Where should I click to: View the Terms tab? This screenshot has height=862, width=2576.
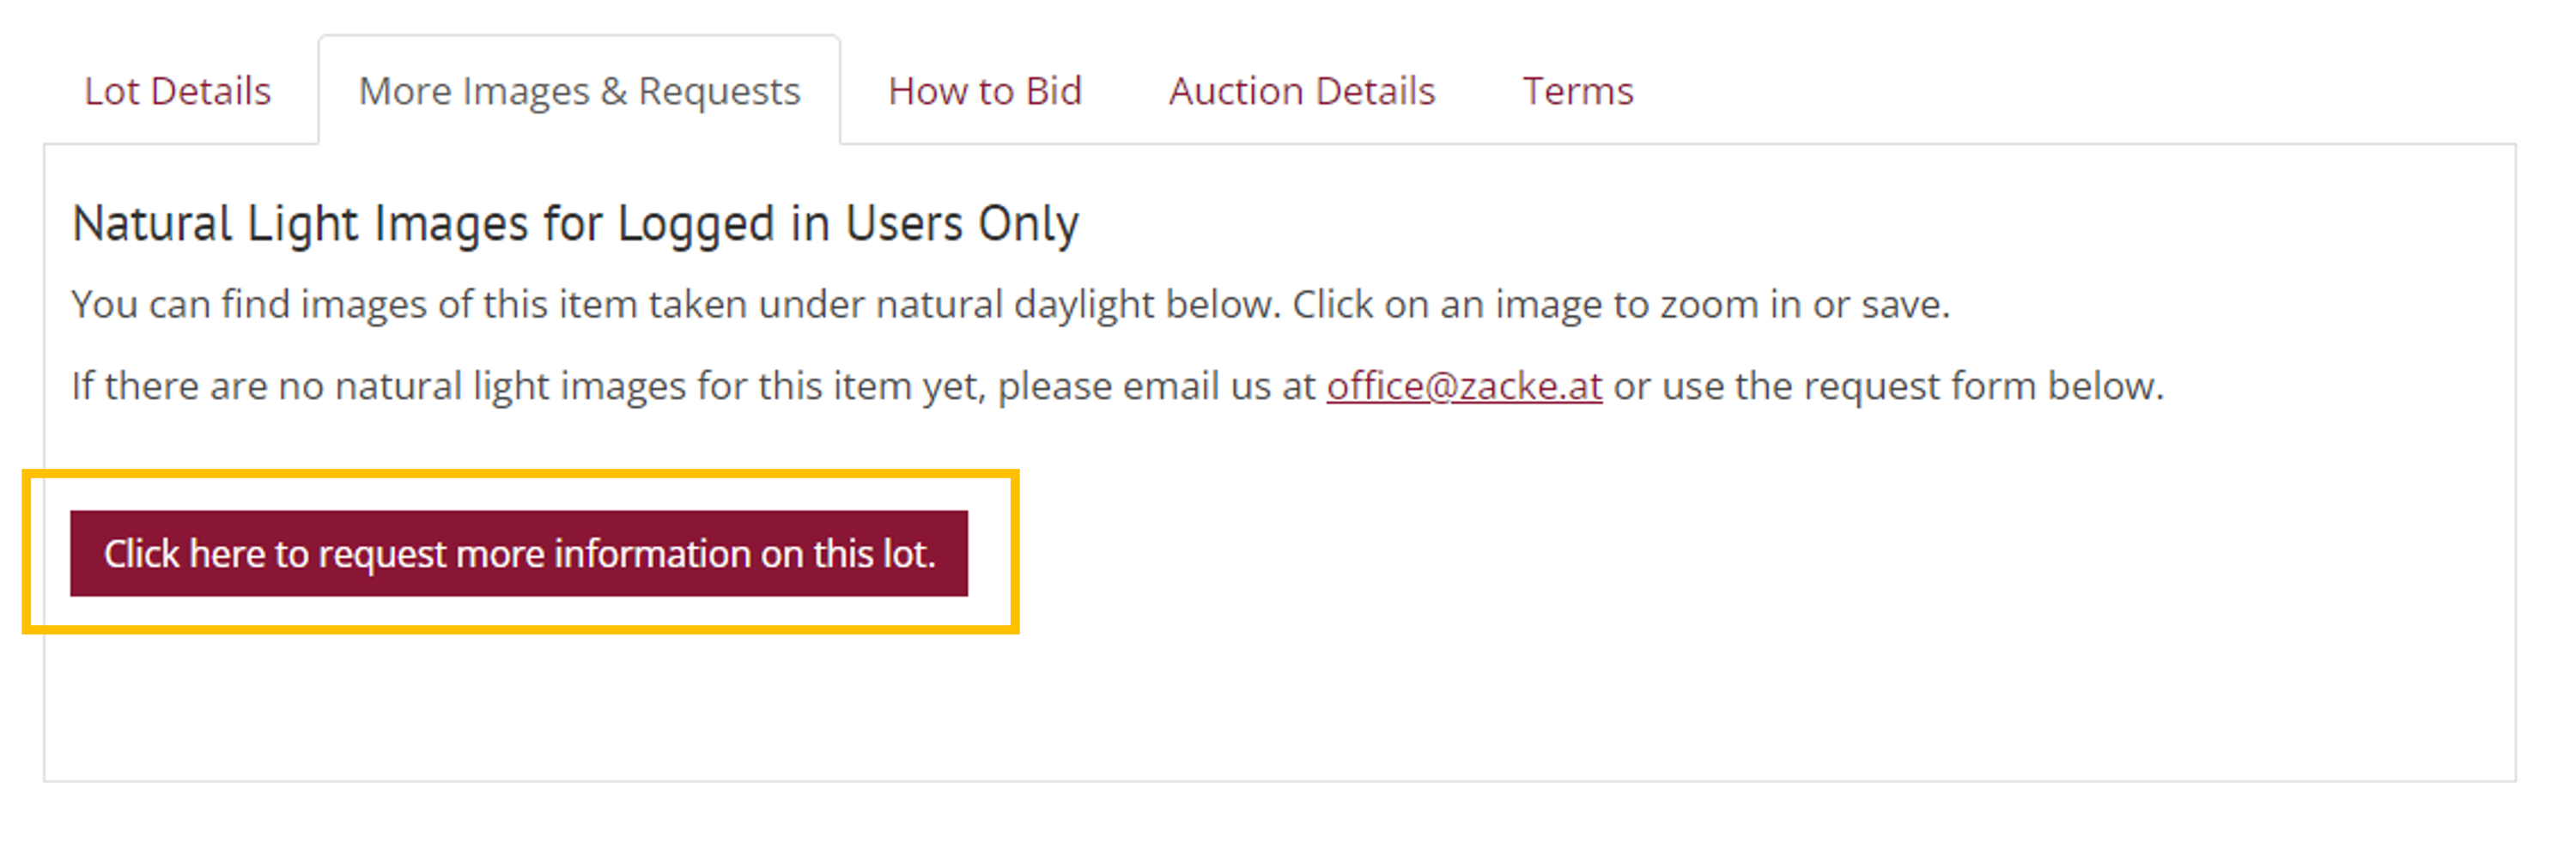pos(1577,91)
